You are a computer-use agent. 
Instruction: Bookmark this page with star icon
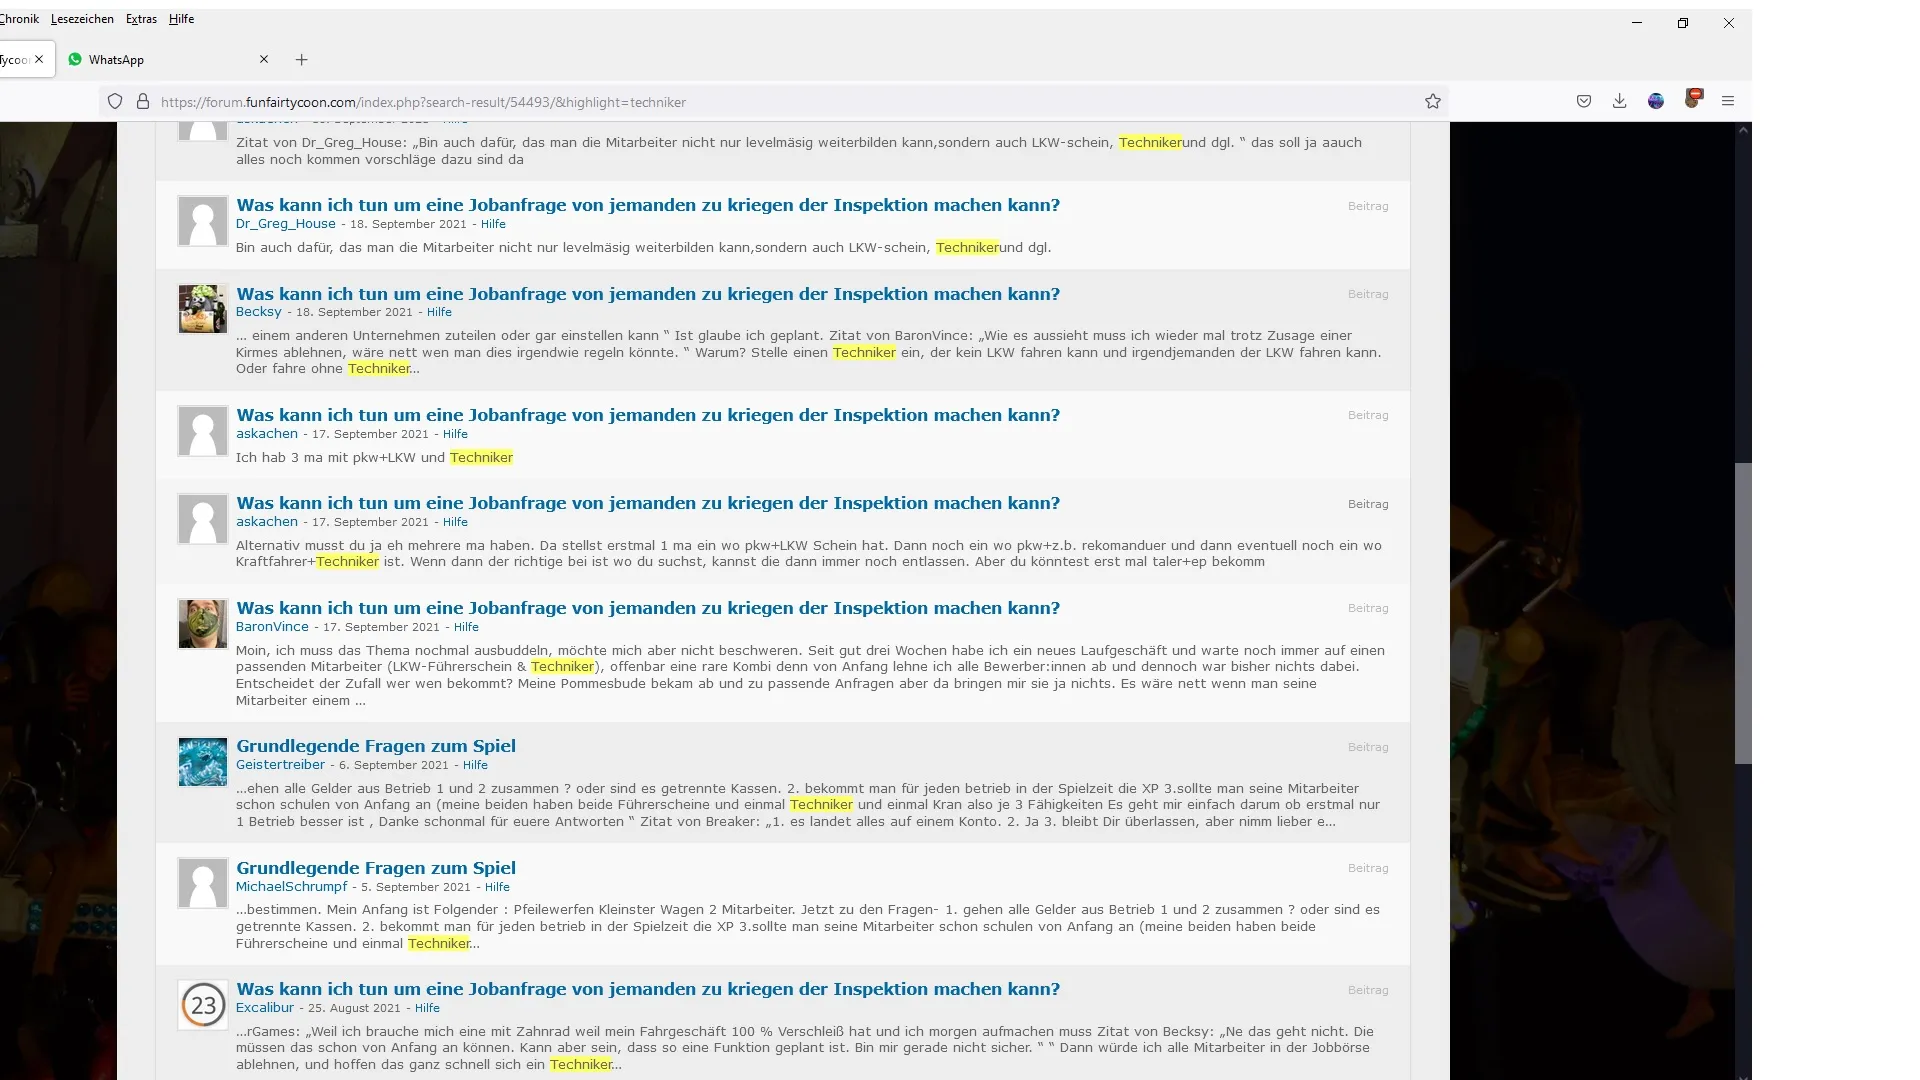point(1432,101)
